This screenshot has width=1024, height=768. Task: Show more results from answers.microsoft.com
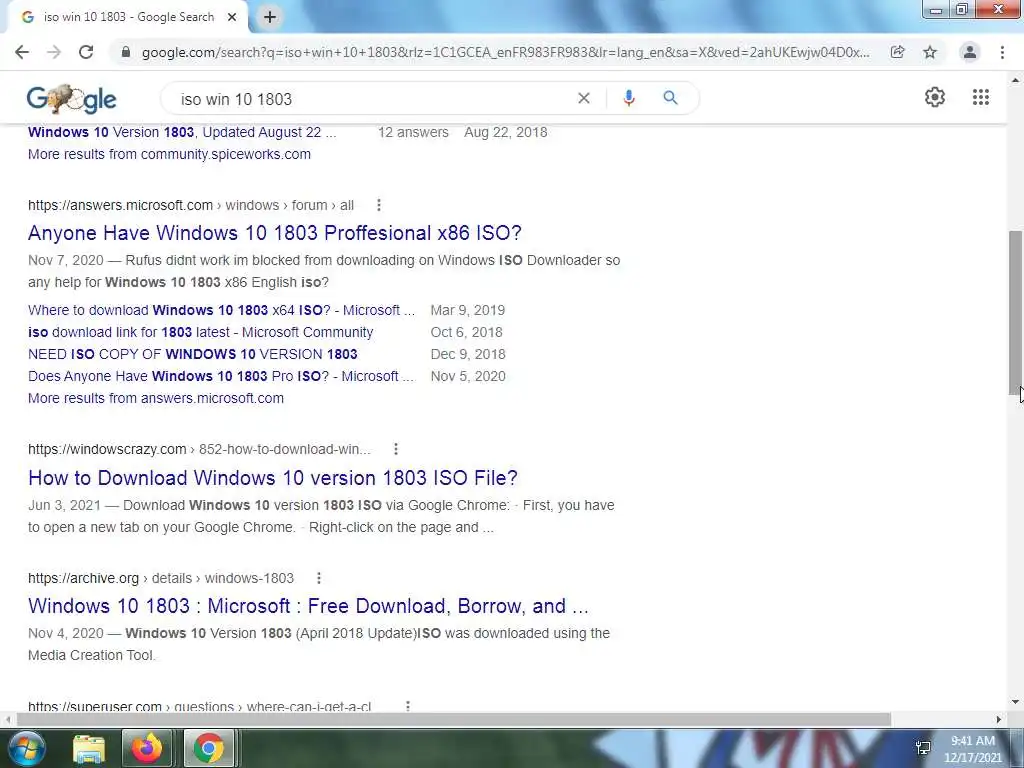tap(156, 398)
